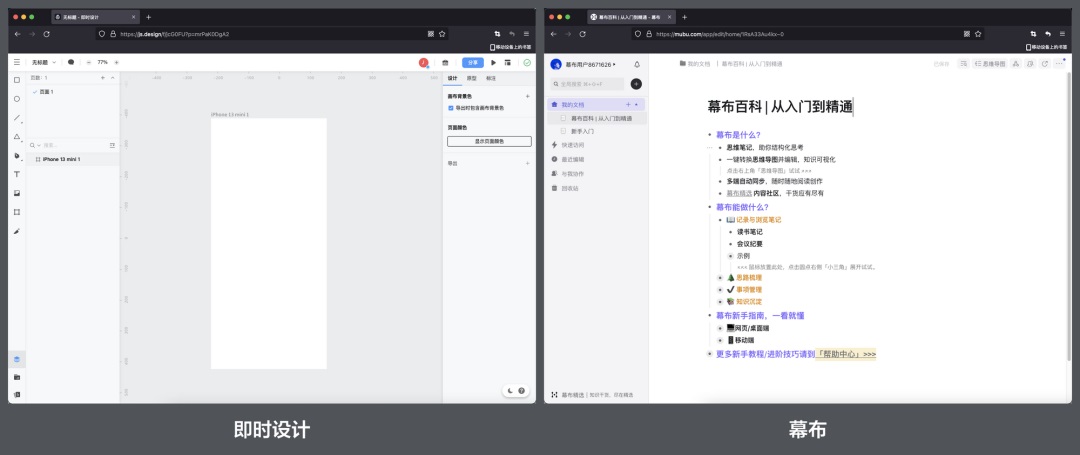Click the blue 分享 button

472,63
